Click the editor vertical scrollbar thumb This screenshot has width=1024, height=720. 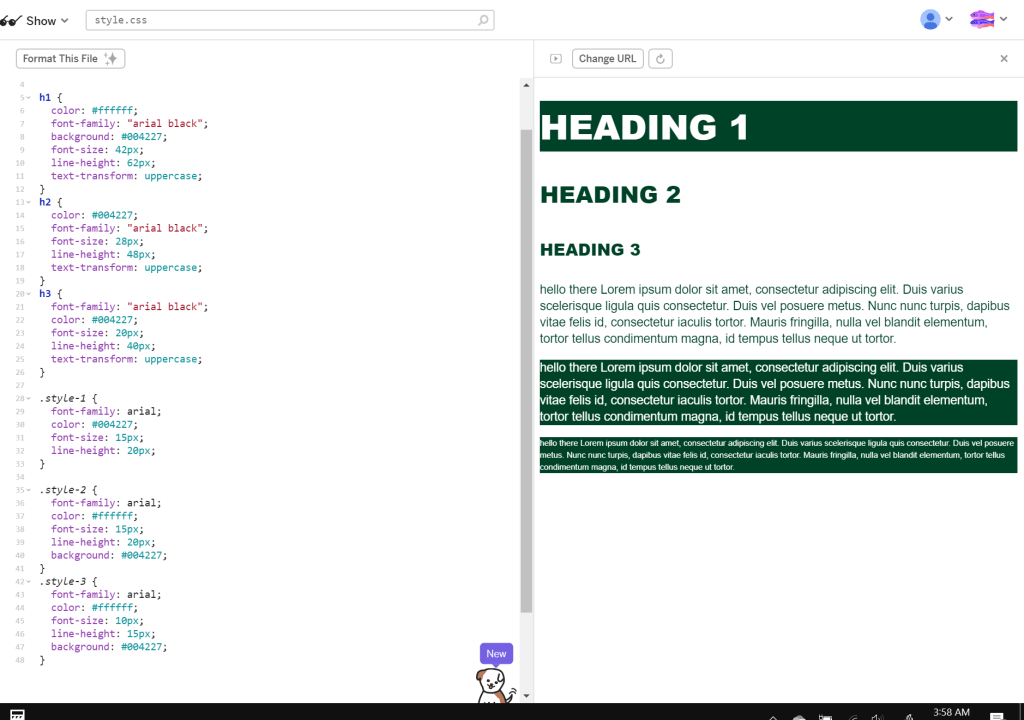526,370
